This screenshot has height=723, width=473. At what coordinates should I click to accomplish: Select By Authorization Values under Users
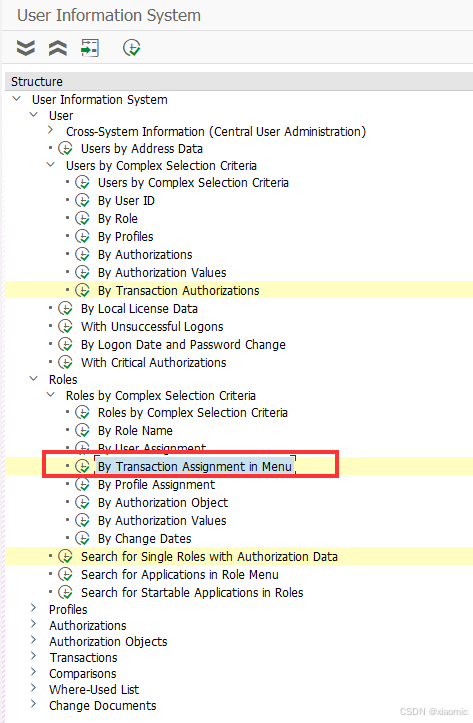pos(162,273)
